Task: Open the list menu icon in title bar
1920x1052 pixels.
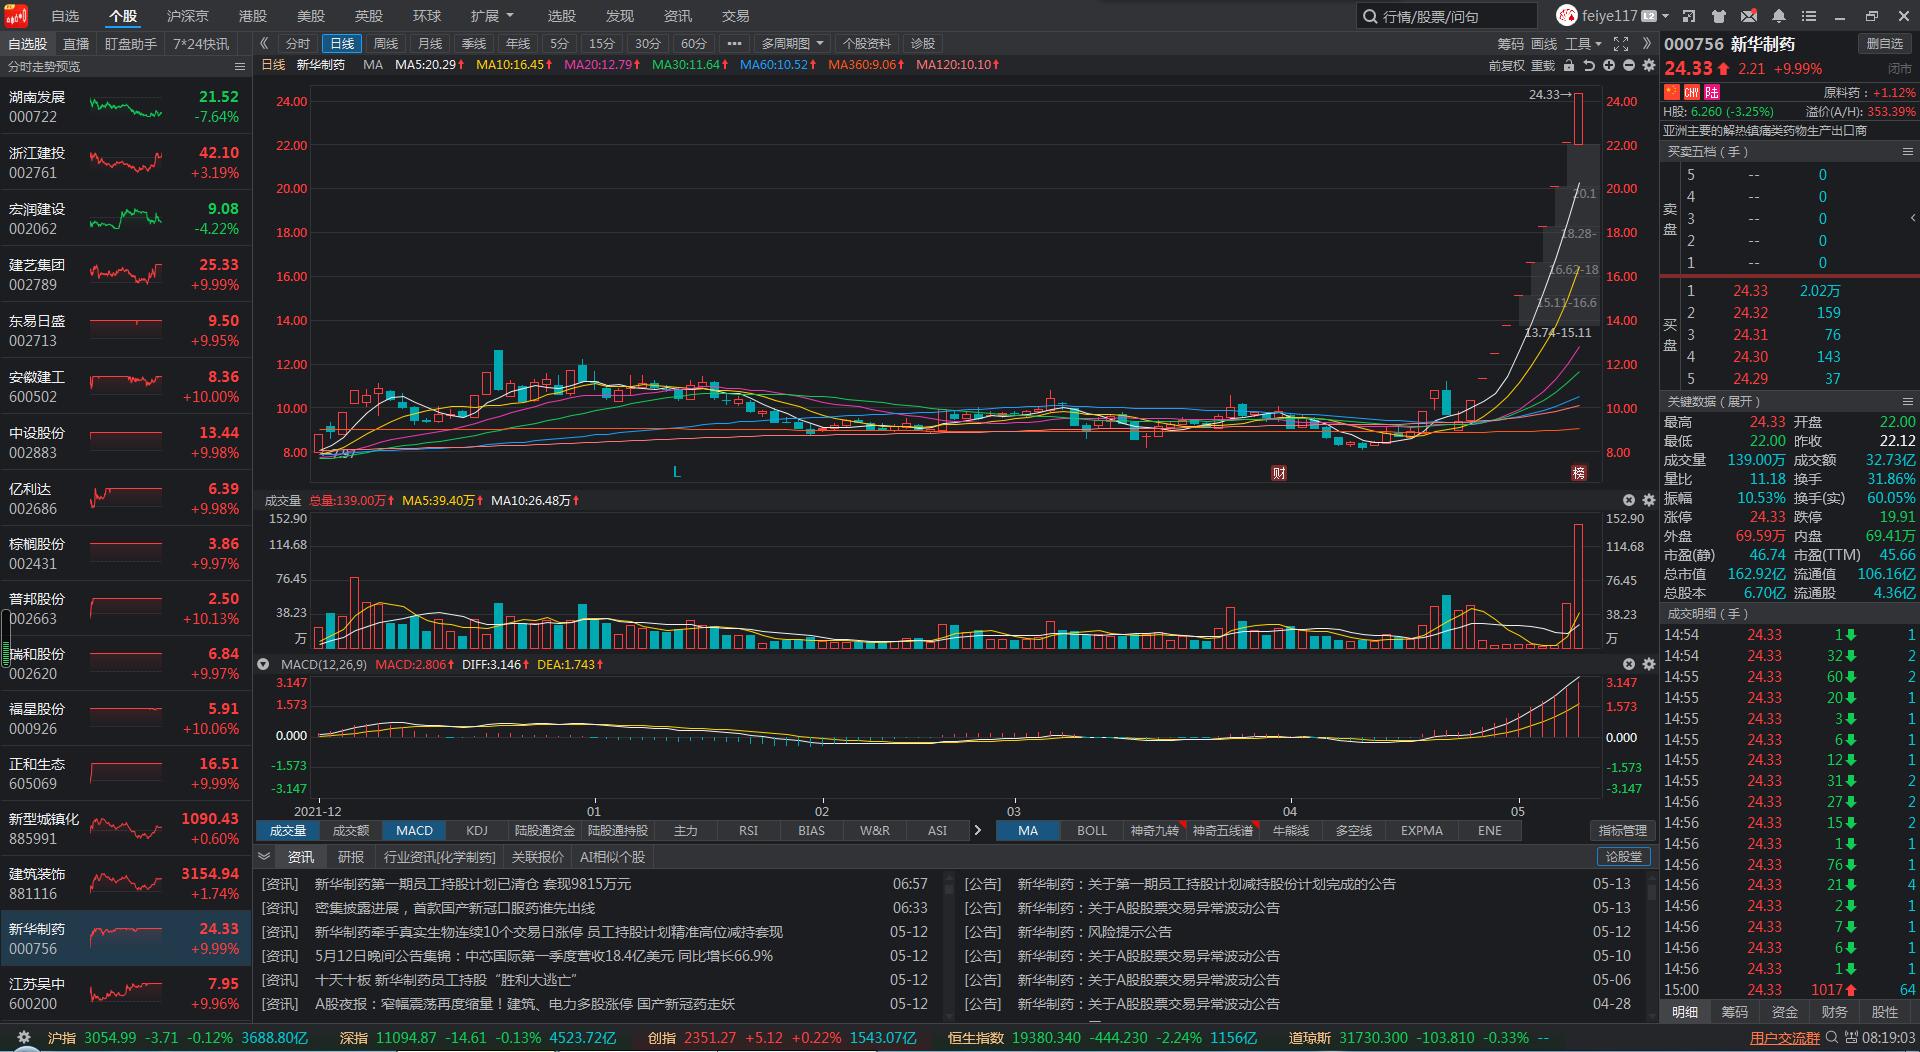Action: point(1809,16)
